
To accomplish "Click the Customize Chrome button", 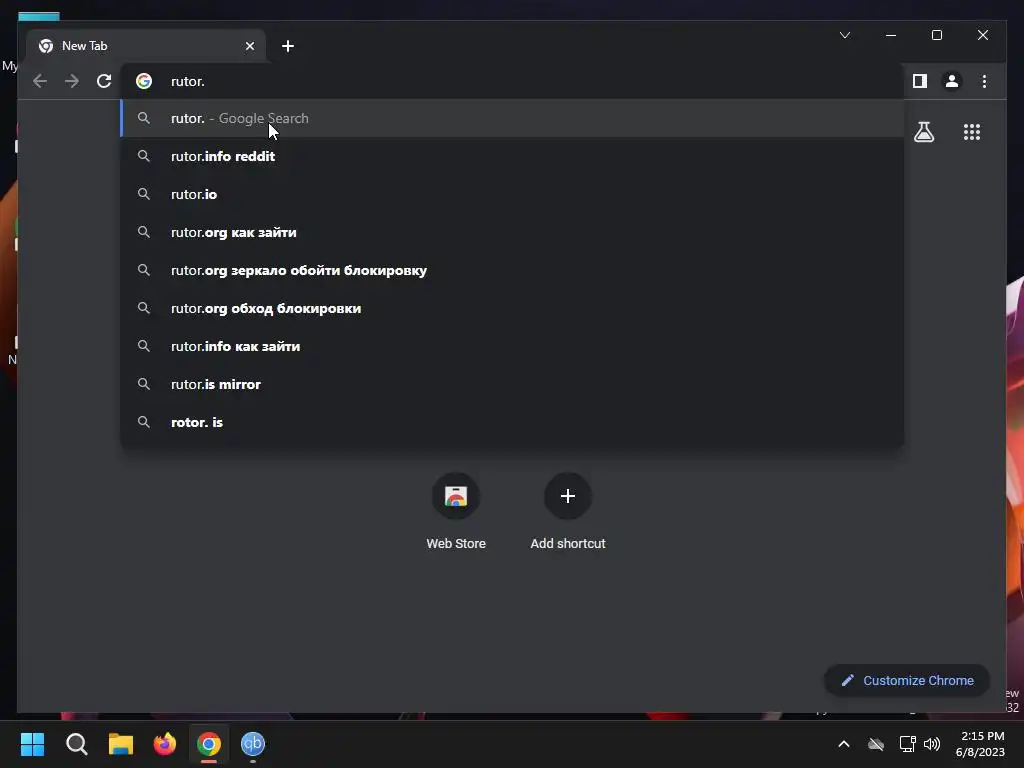I will click(x=906, y=680).
